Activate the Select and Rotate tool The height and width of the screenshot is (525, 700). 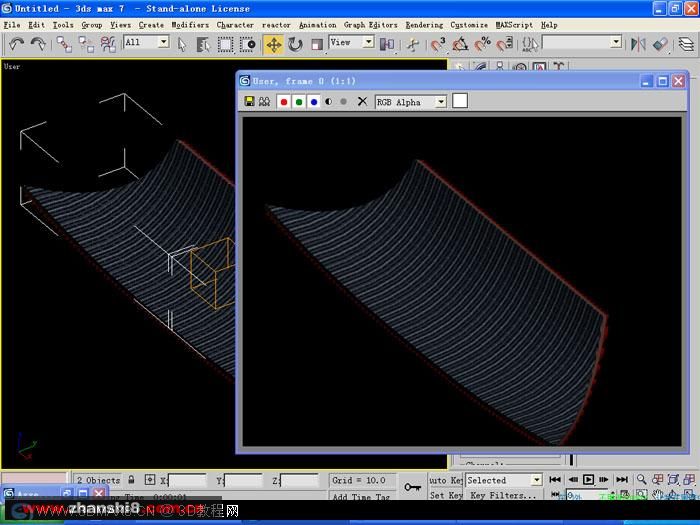click(295, 44)
